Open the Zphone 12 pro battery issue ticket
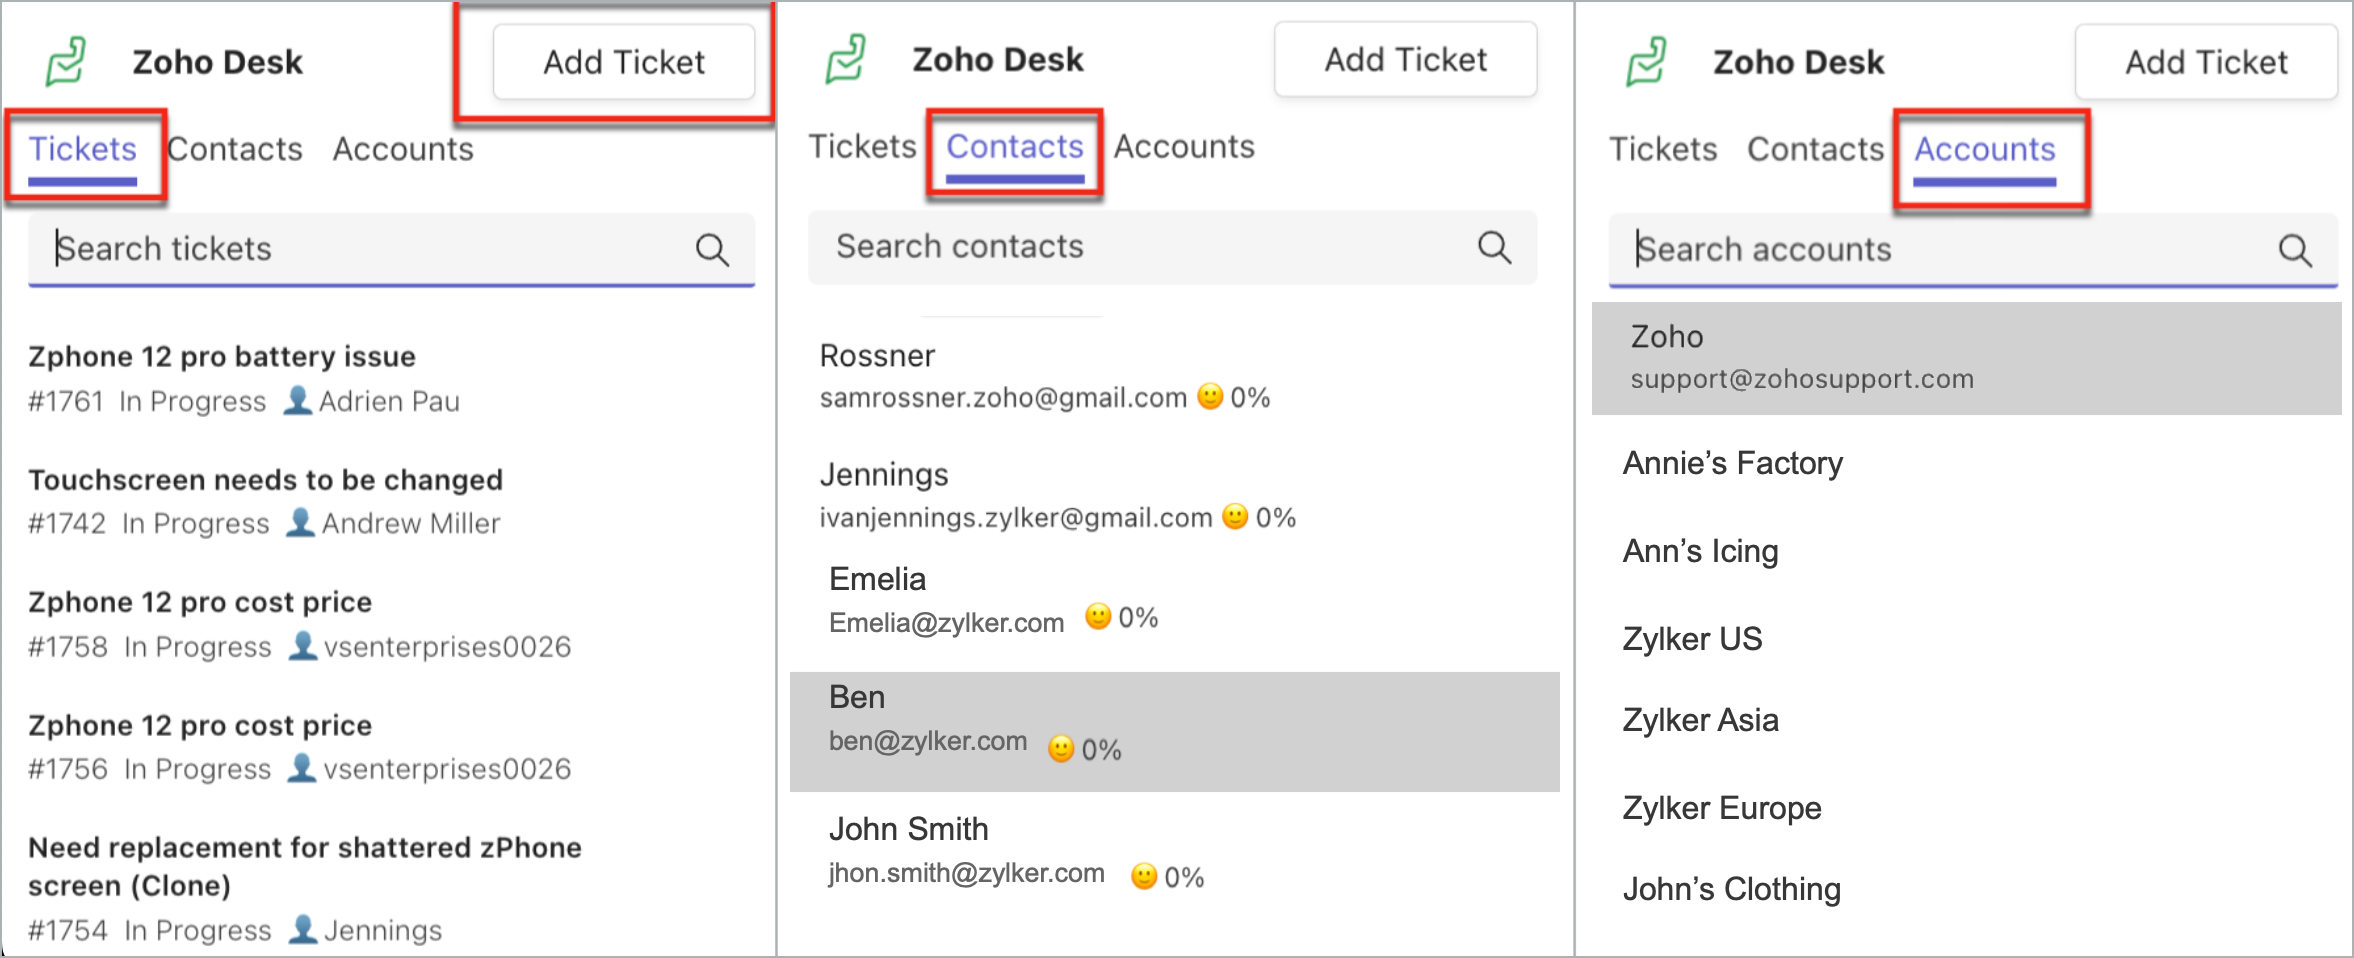This screenshot has width=2354, height=958. click(222, 357)
